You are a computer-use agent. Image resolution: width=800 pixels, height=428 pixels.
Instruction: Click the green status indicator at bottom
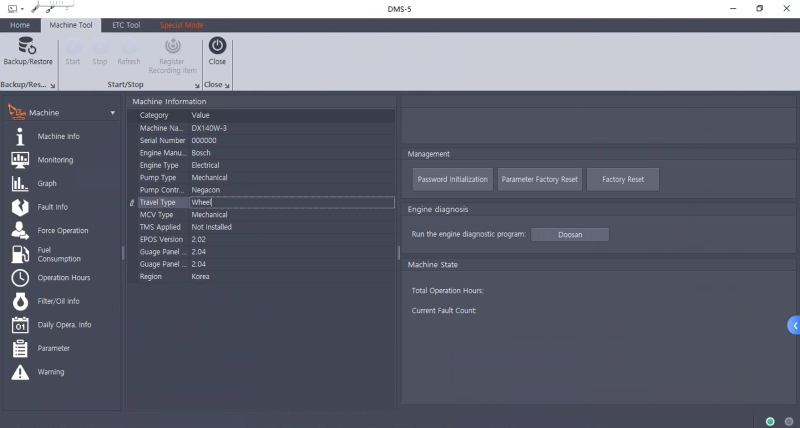coord(770,421)
